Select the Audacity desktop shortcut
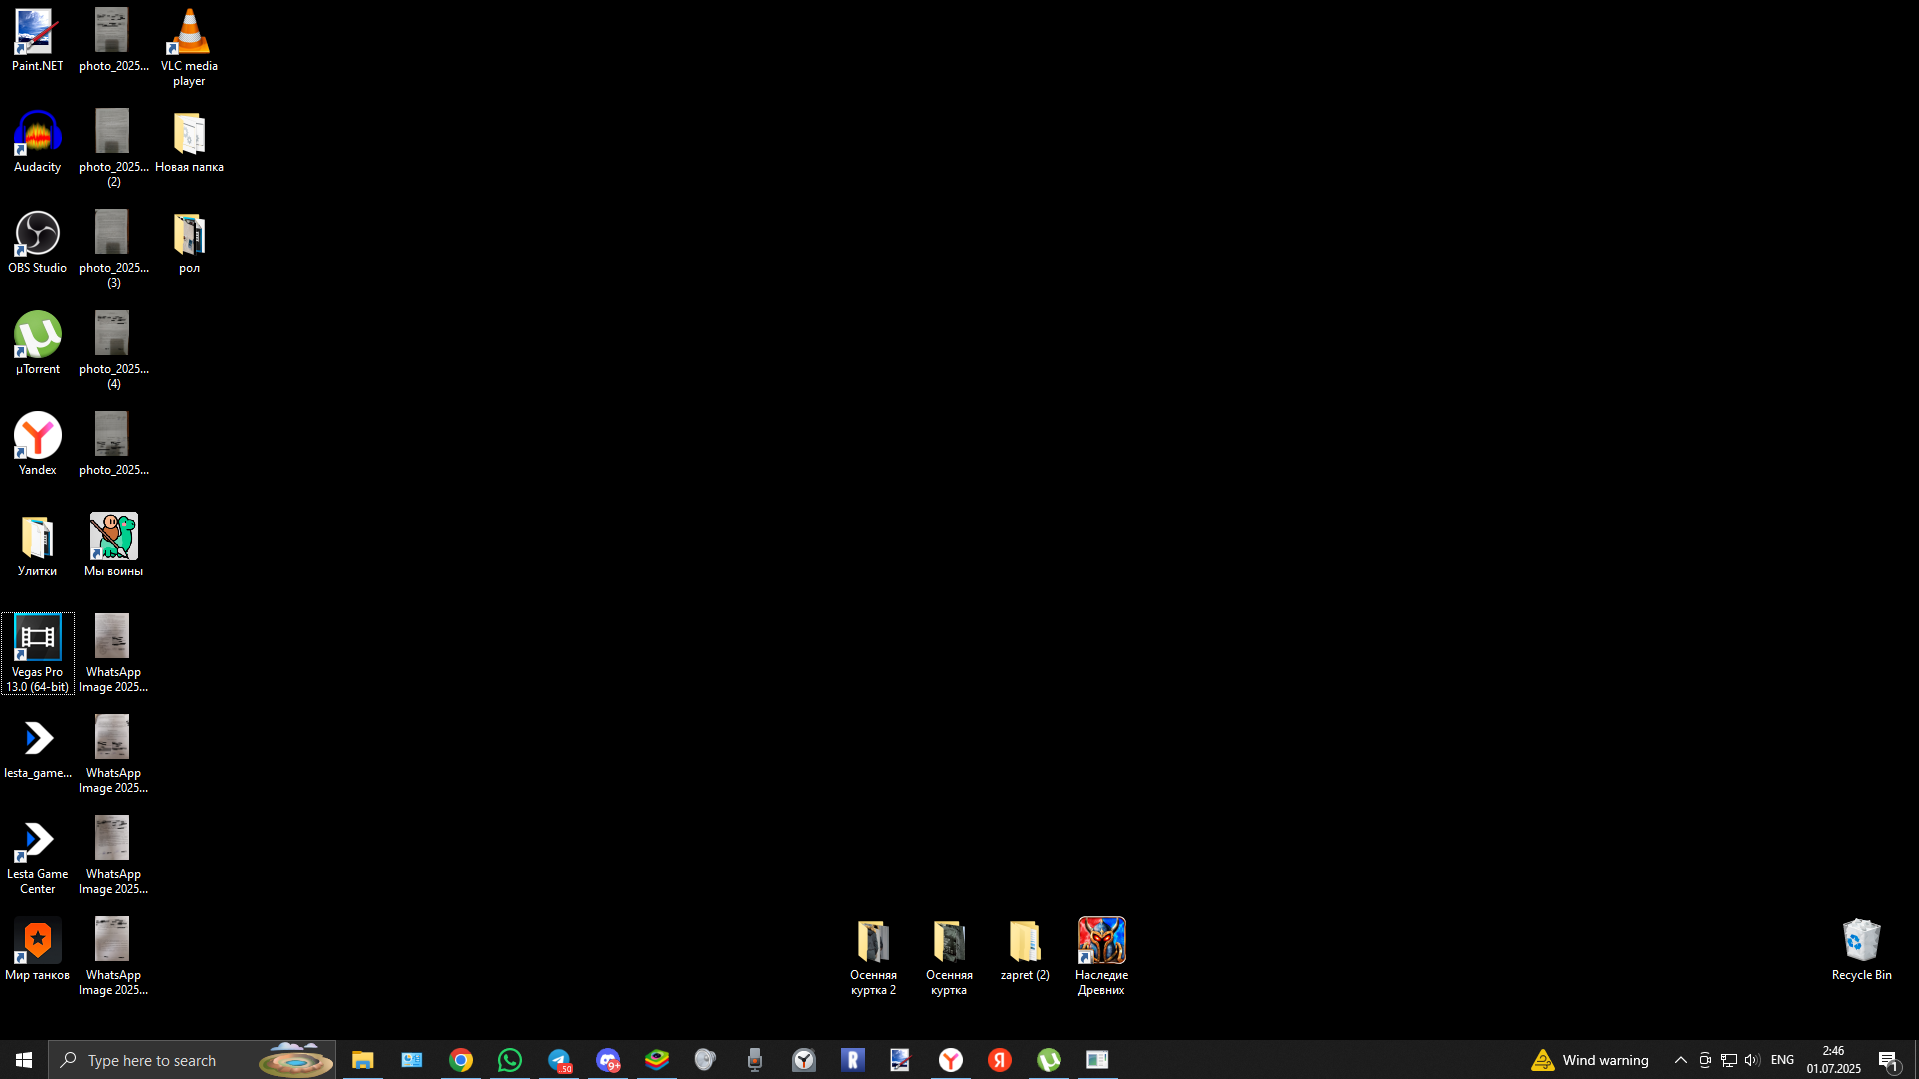 click(37, 142)
